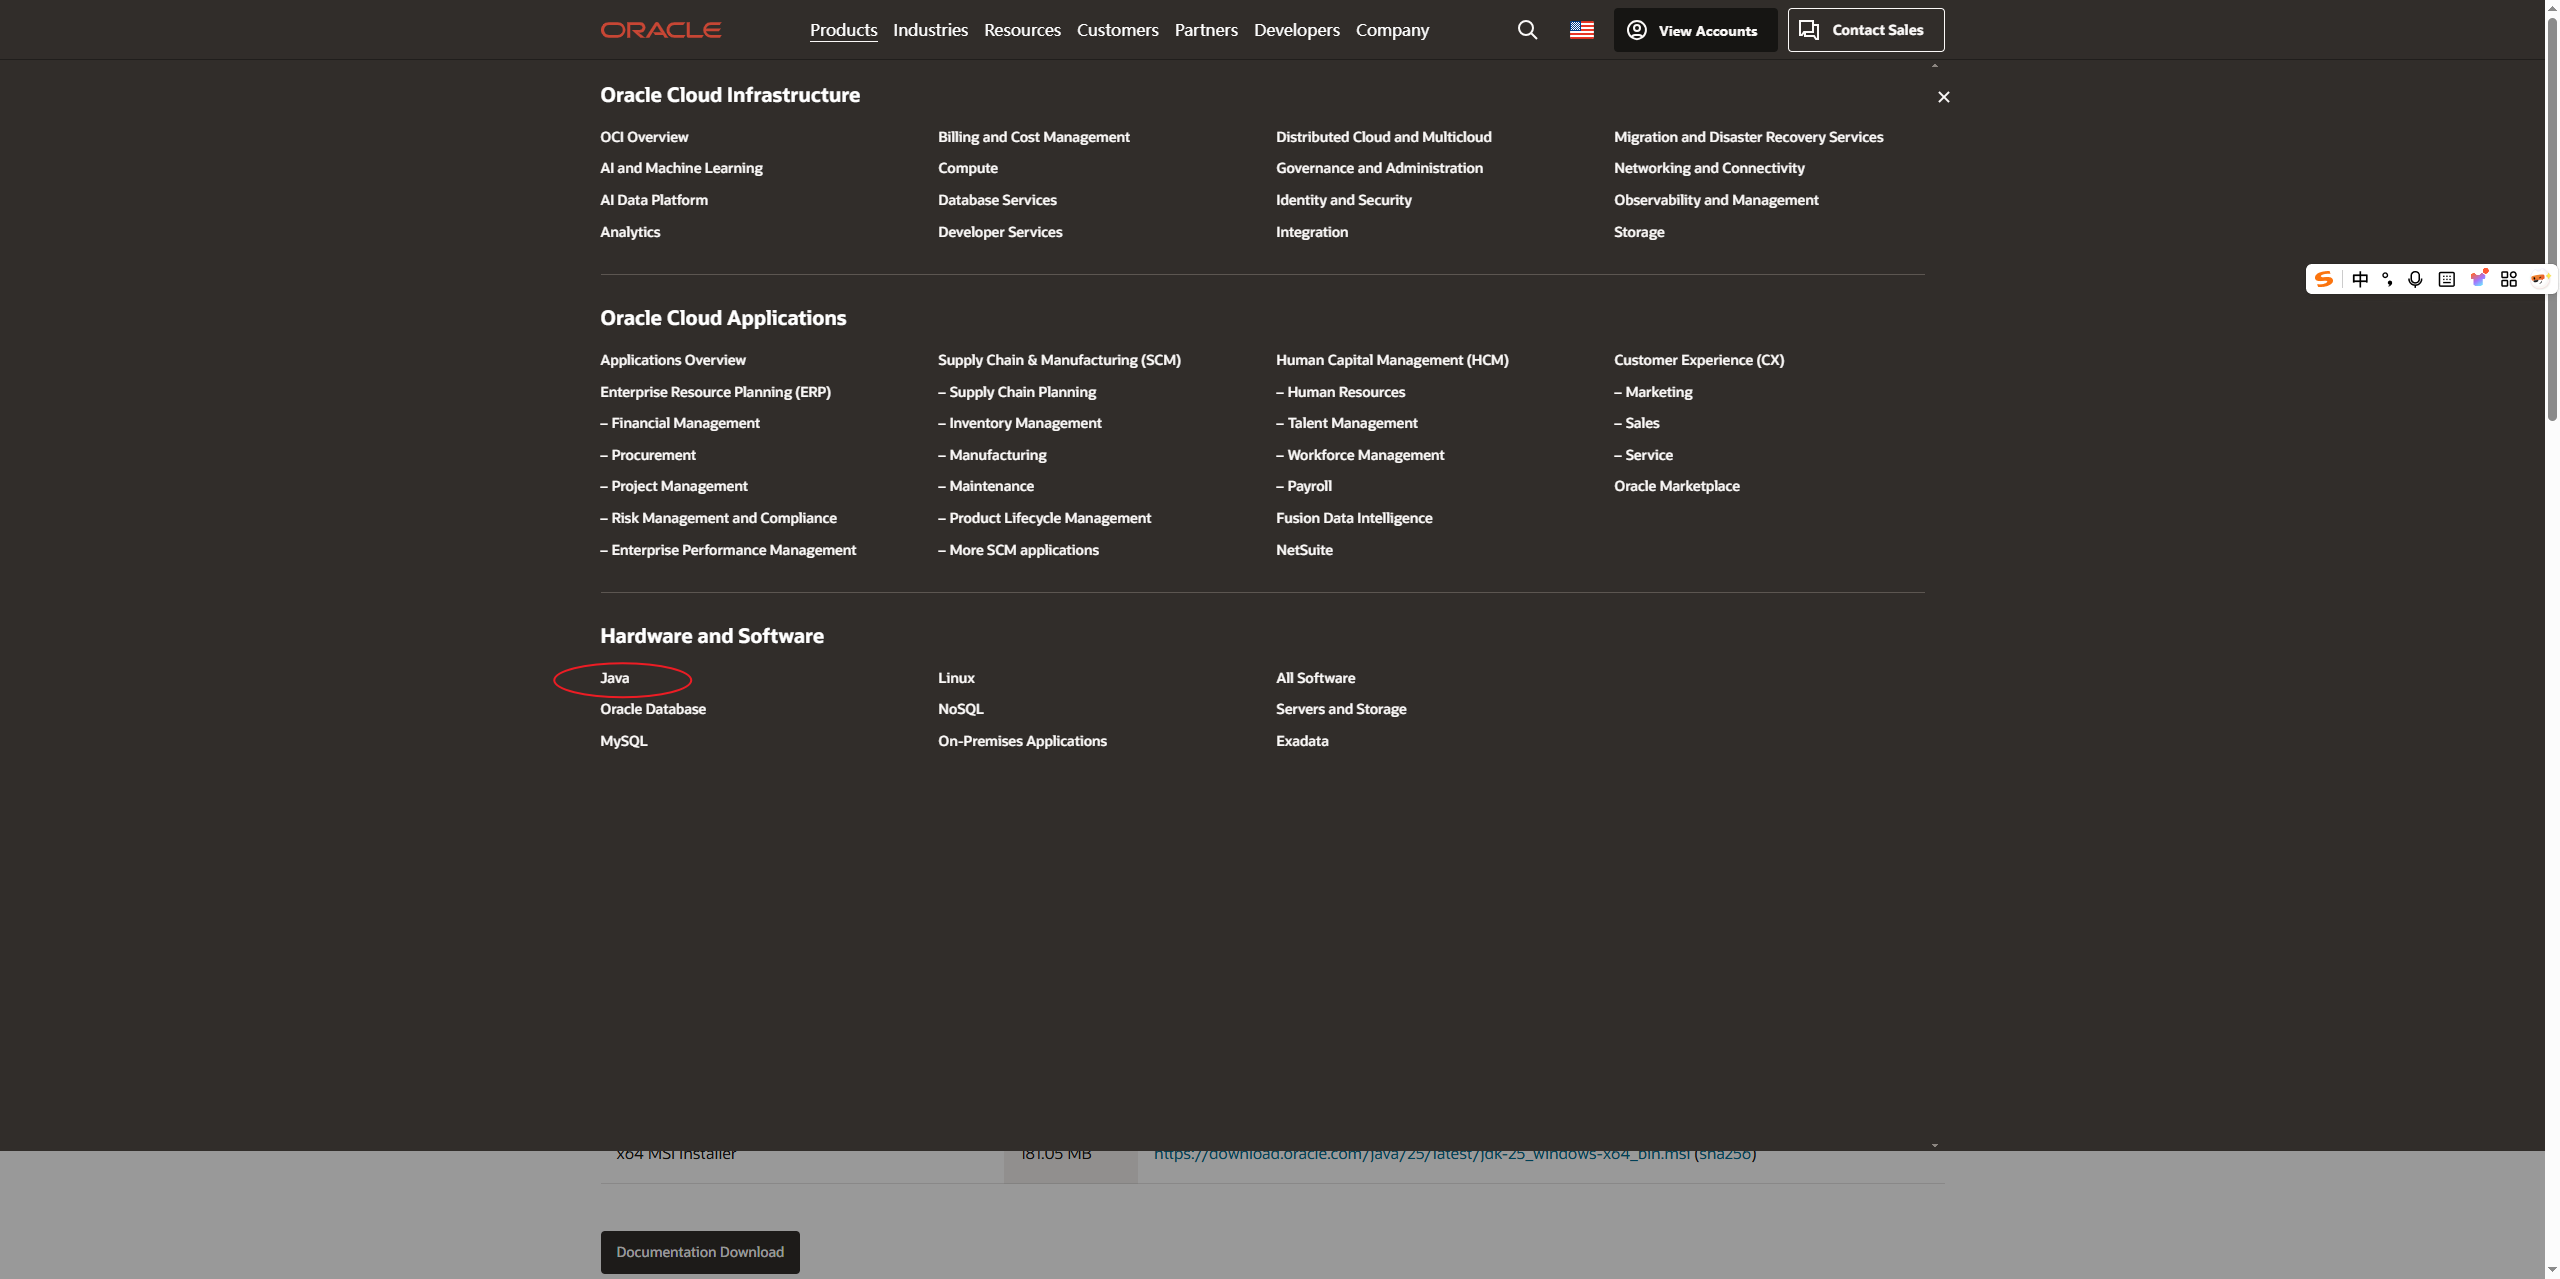
Task: Select Developer Services
Action: pos(1000,232)
